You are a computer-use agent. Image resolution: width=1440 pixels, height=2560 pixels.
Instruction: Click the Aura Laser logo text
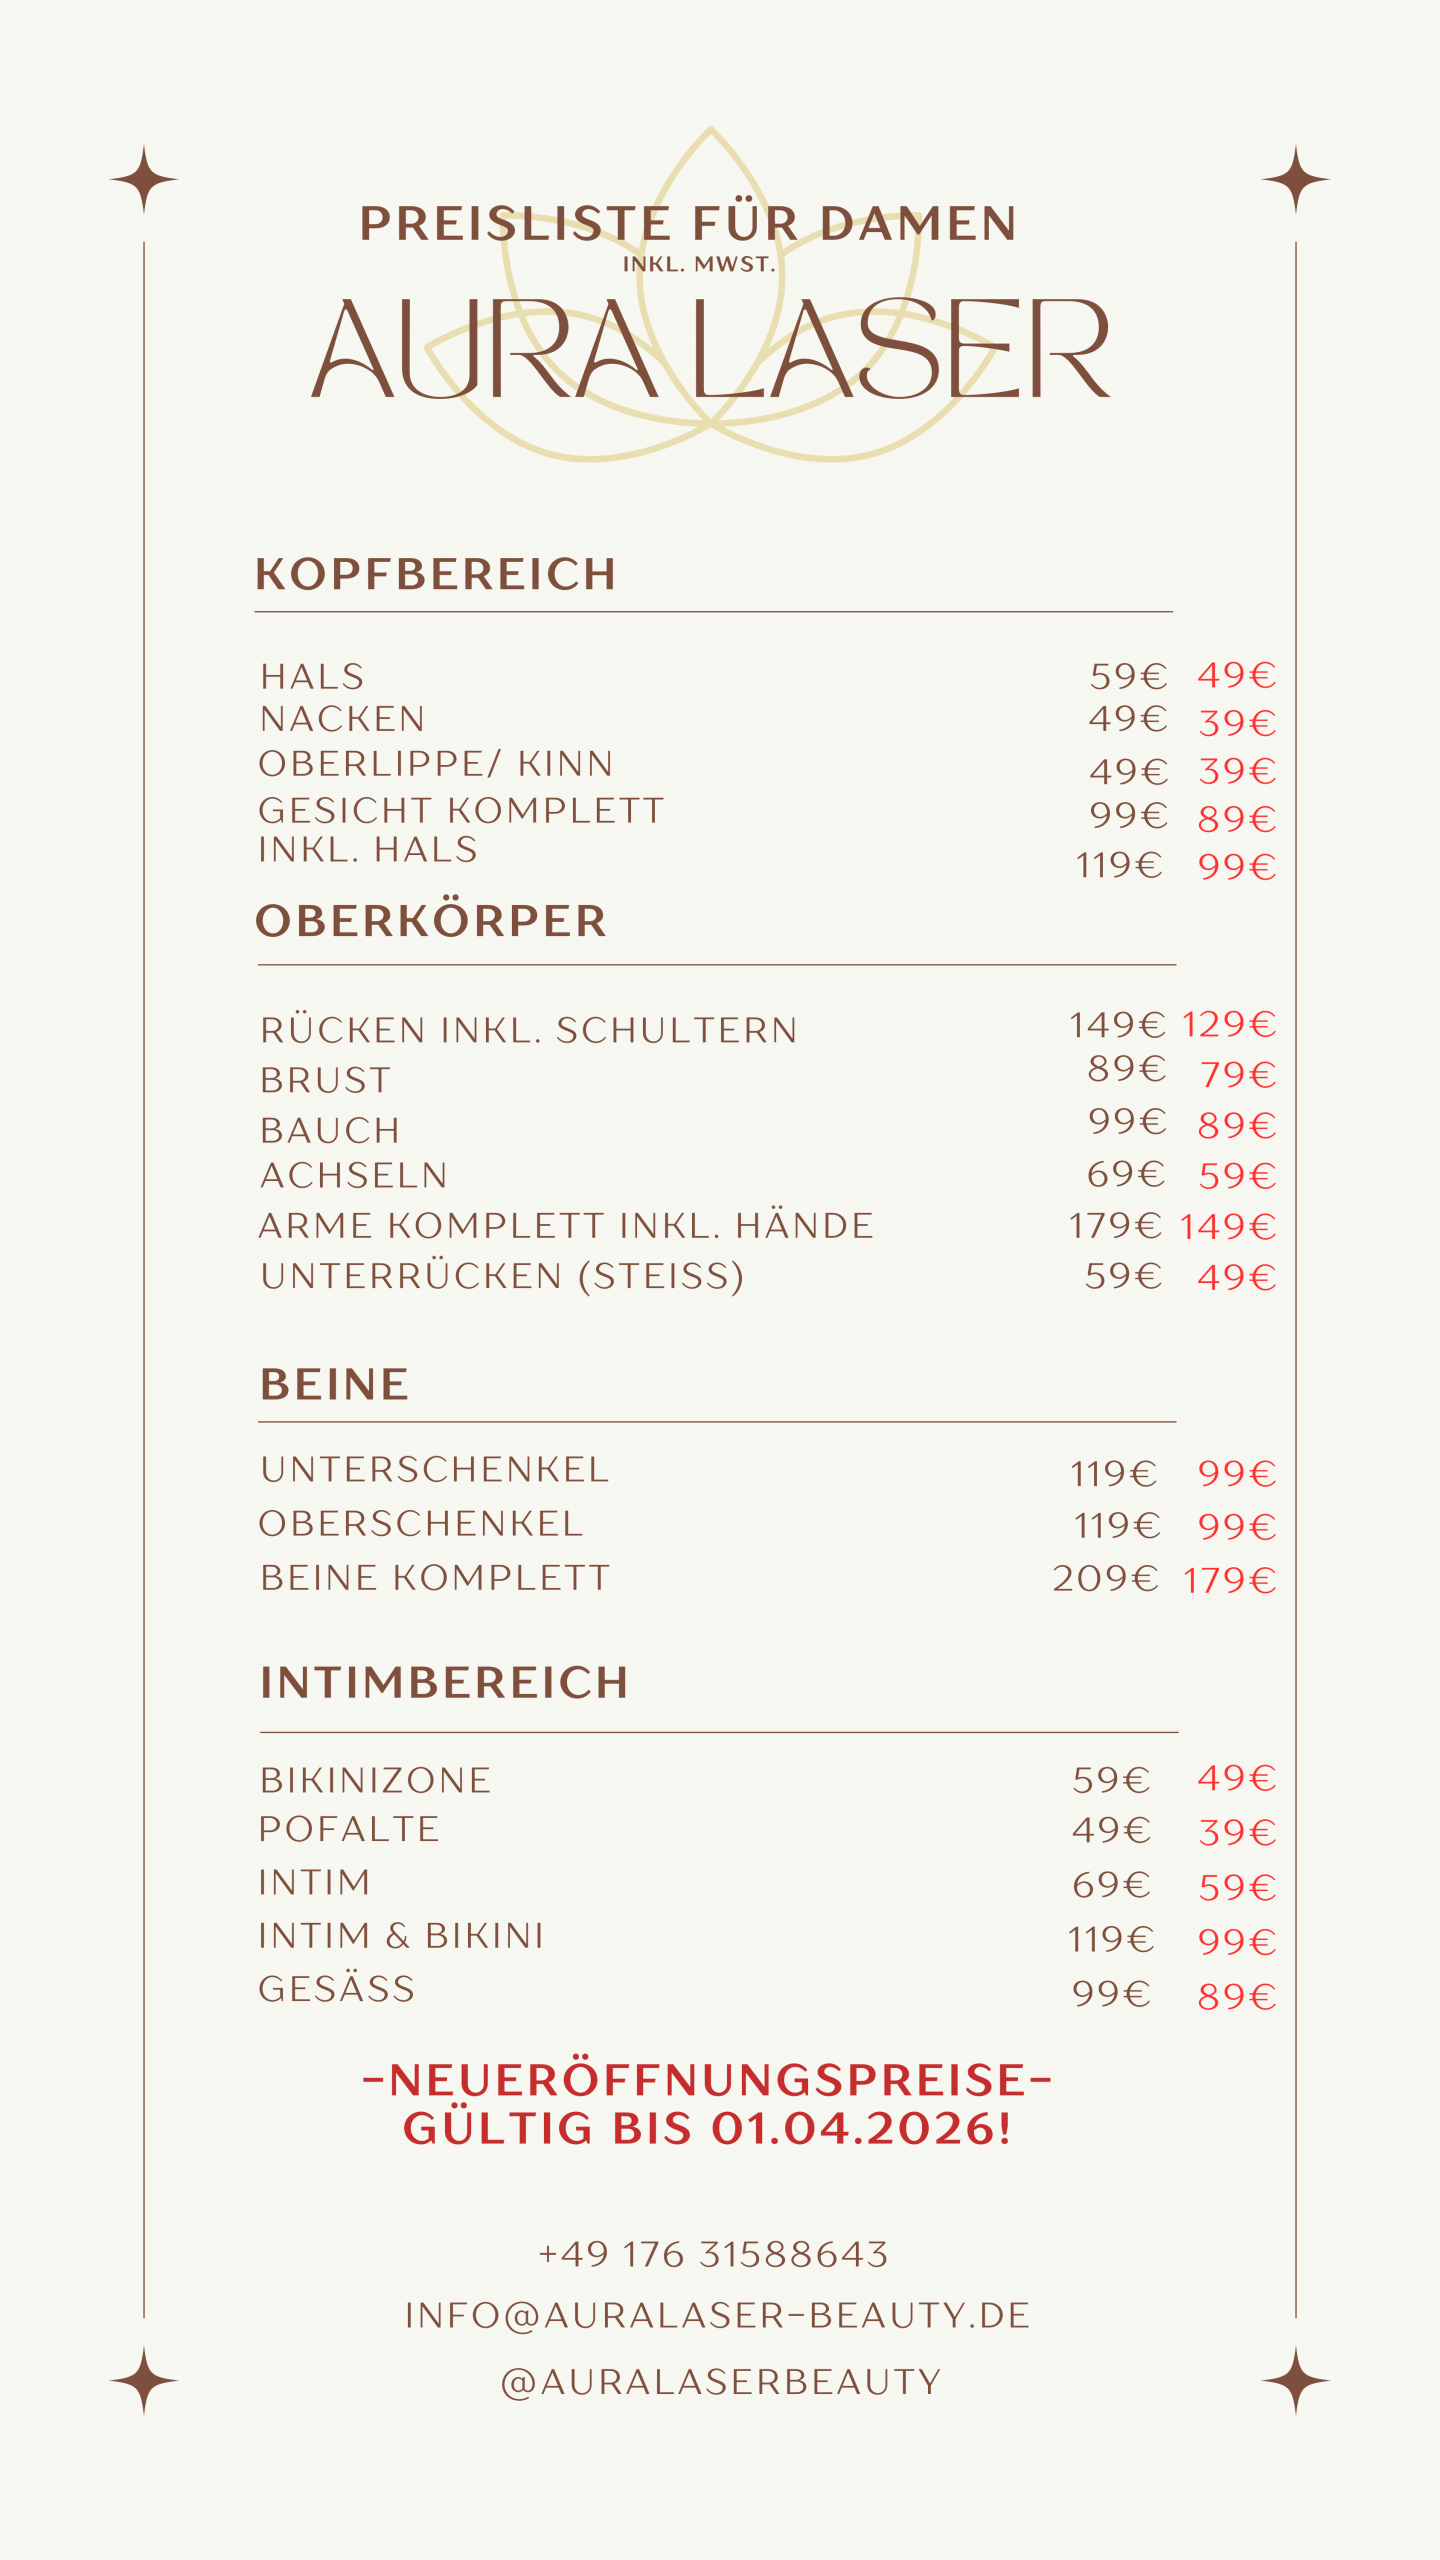coord(710,350)
